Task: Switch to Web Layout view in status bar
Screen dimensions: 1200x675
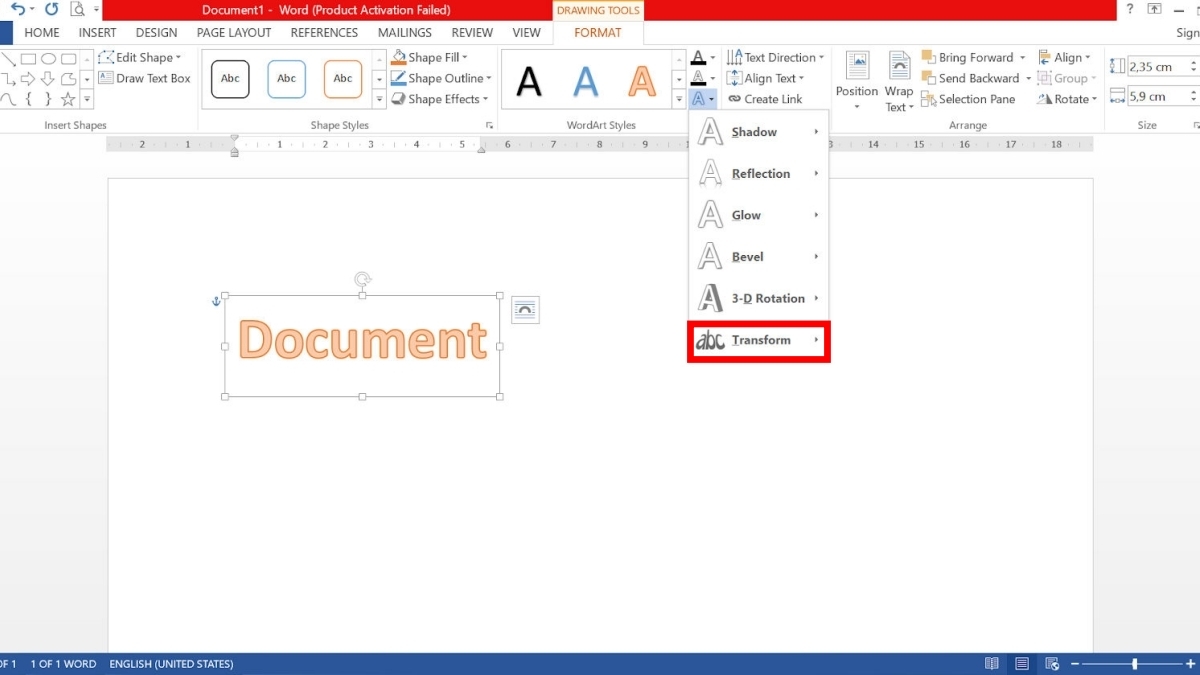Action: tap(1052, 664)
